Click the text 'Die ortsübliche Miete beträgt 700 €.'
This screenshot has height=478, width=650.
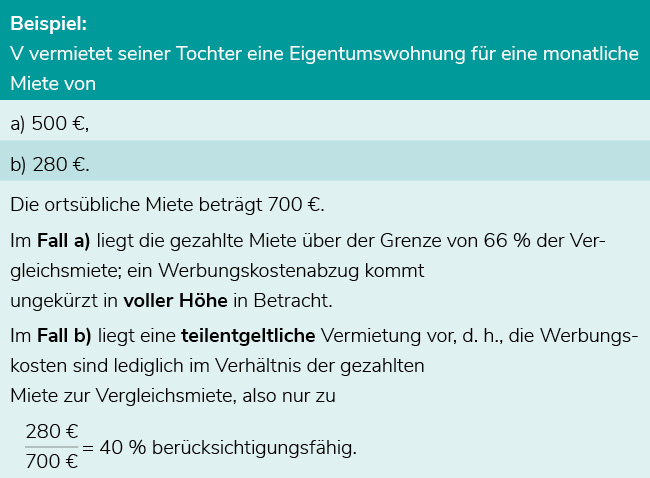coord(167,204)
